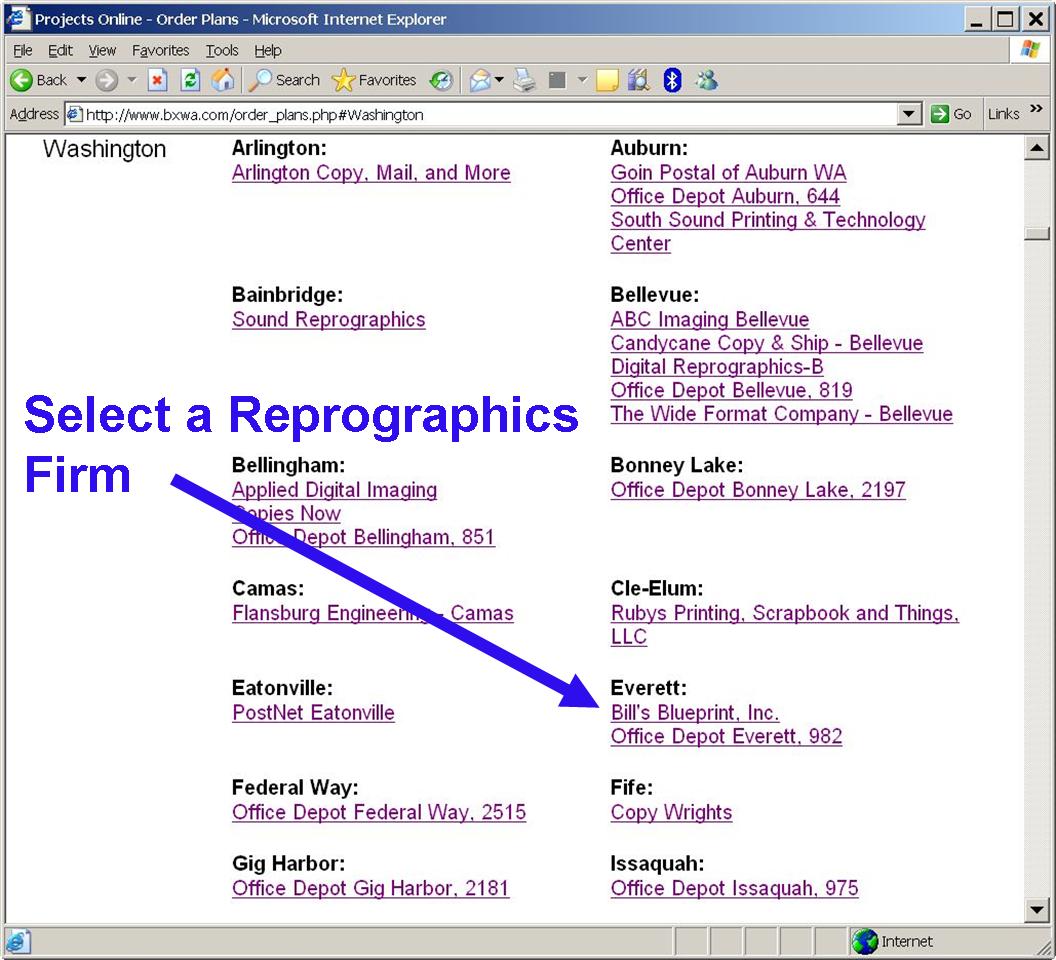
Task: Click the Forward navigation arrow
Action: pos(106,81)
